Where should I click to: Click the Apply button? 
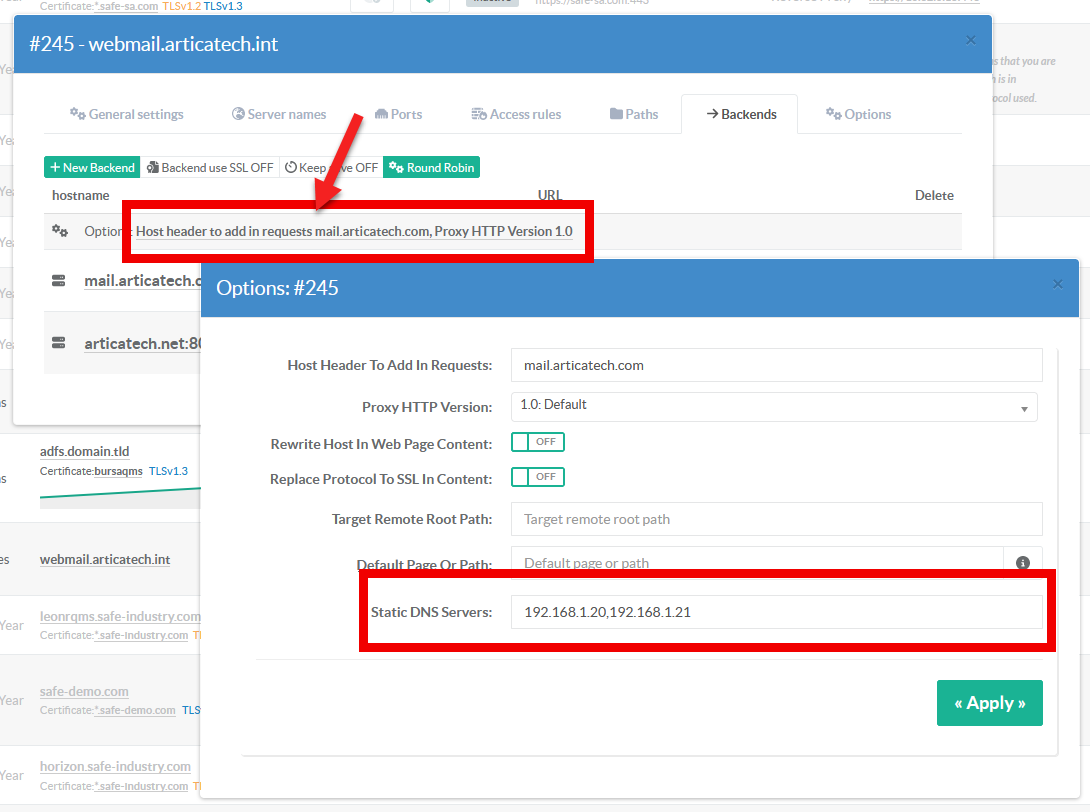[x=989, y=703]
